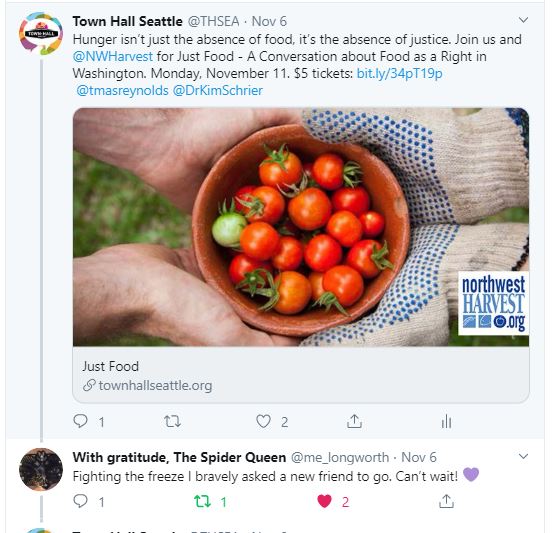Open the Town Hall Seattle display name
The width and height of the screenshot is (552, 533).
[x=127, y=21]
